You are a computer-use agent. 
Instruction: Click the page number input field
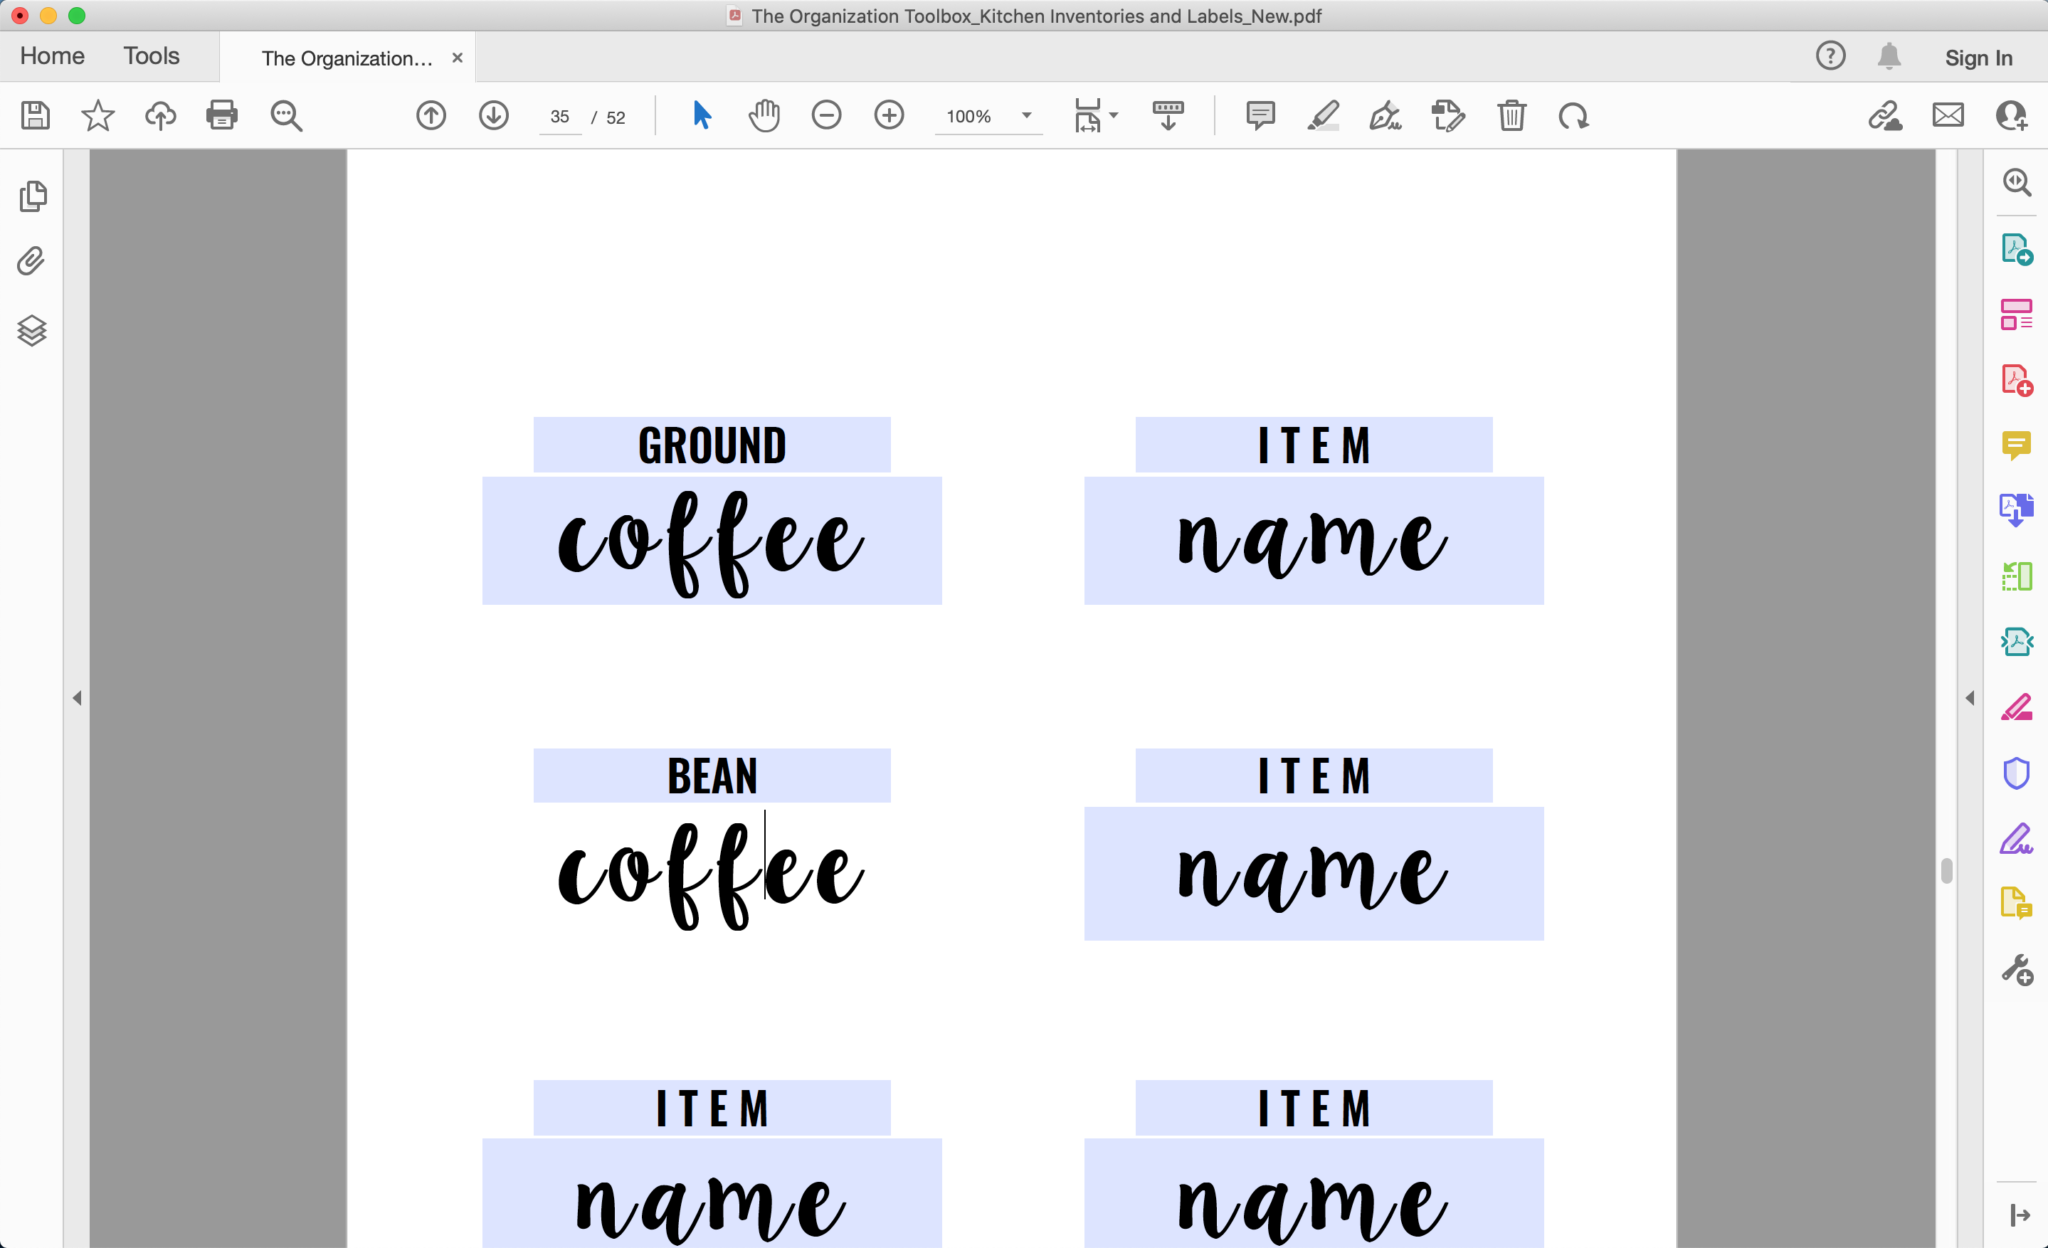[560, 116]
